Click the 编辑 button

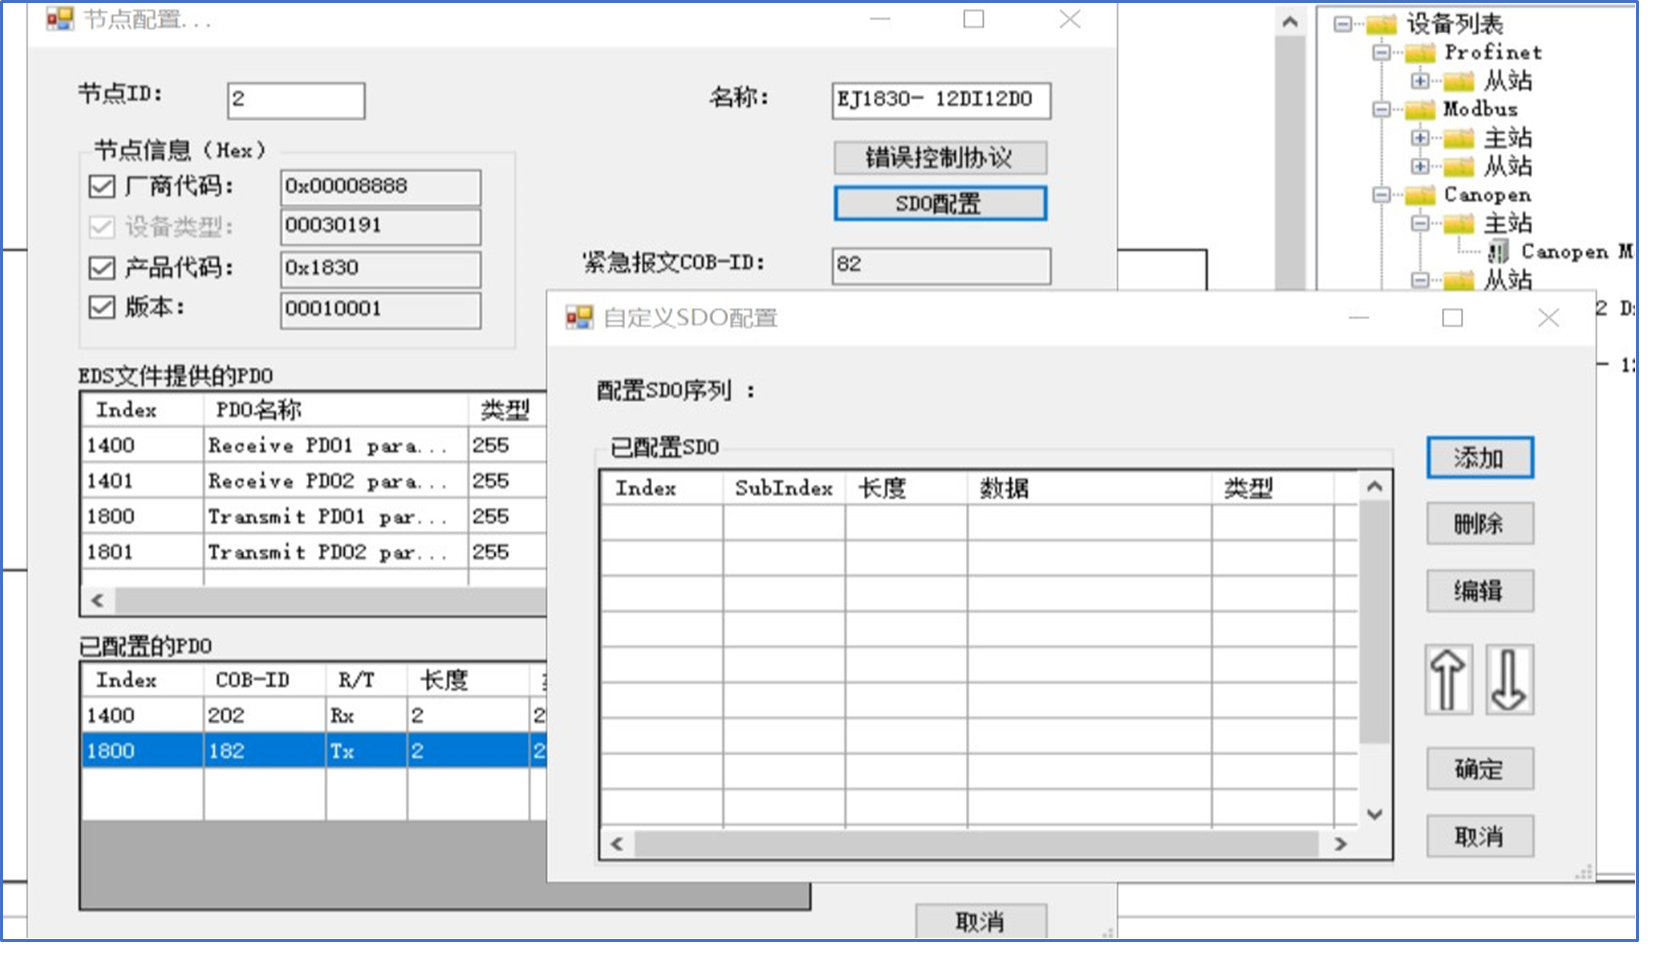(x=1479, y=591)
